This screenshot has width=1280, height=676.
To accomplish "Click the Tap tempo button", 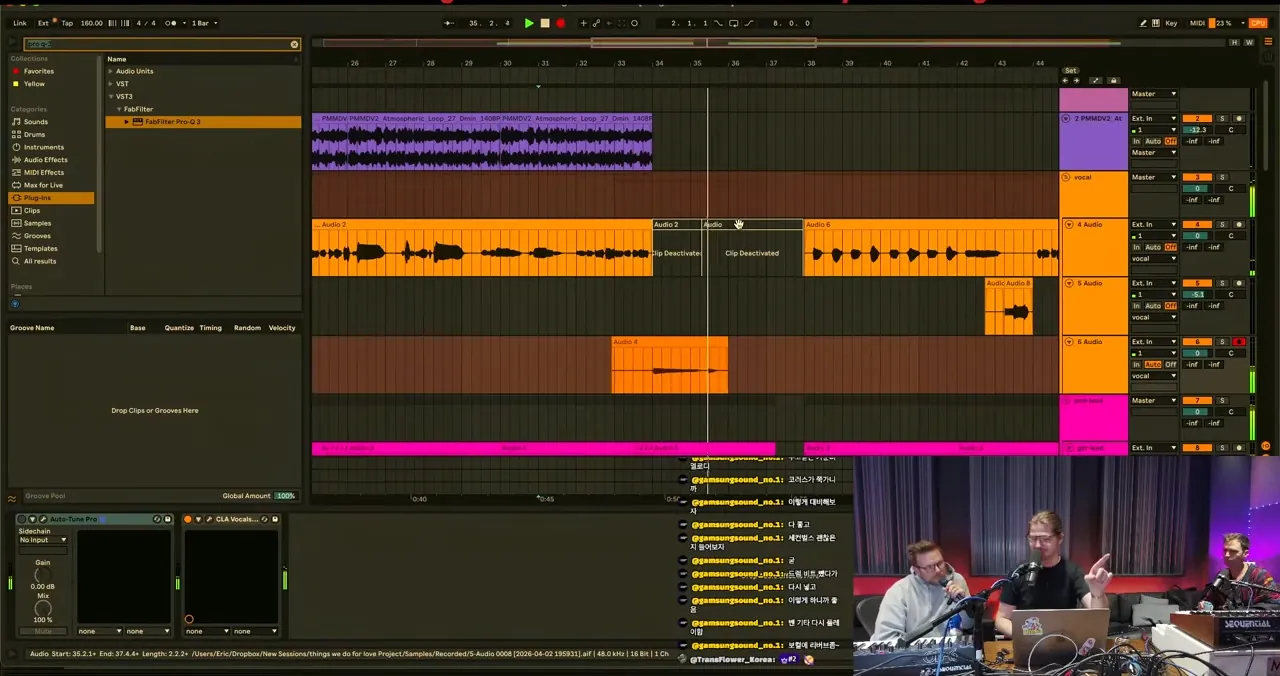I will (x=67, y=23).
